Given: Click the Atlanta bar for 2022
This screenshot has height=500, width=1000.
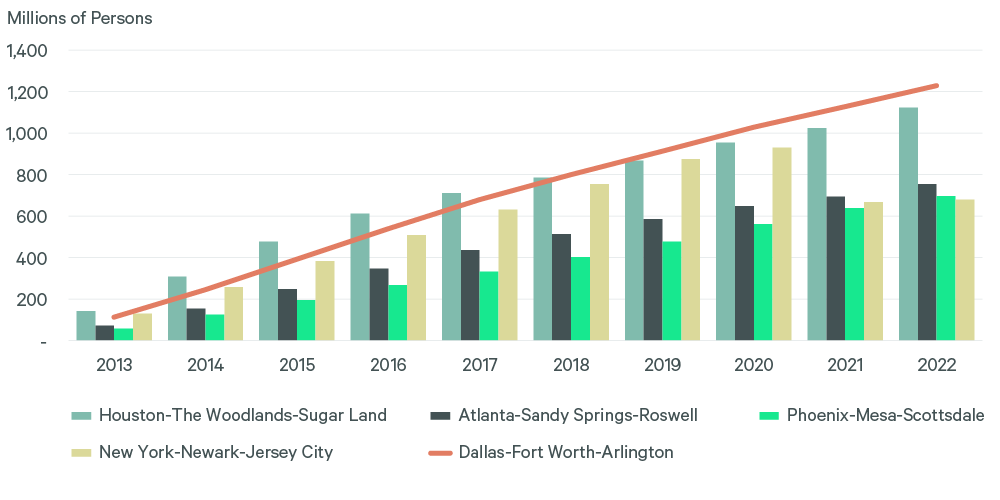Looking at the screenshot, I should click(927, 262).
